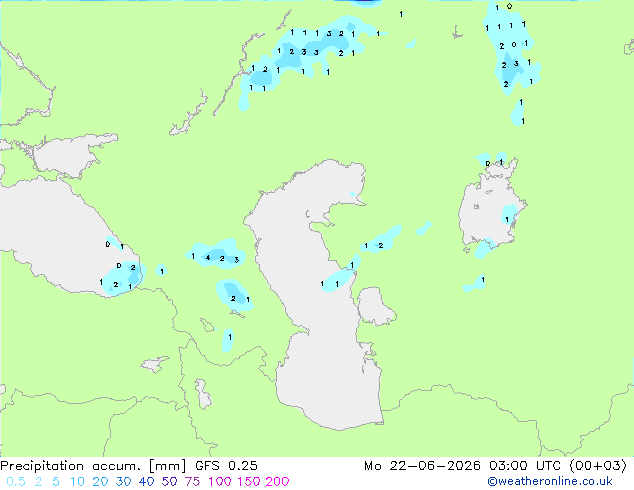Click the 'GFS 0.25' model label
This screenshot has width=634, height=490.
point(226,466)
